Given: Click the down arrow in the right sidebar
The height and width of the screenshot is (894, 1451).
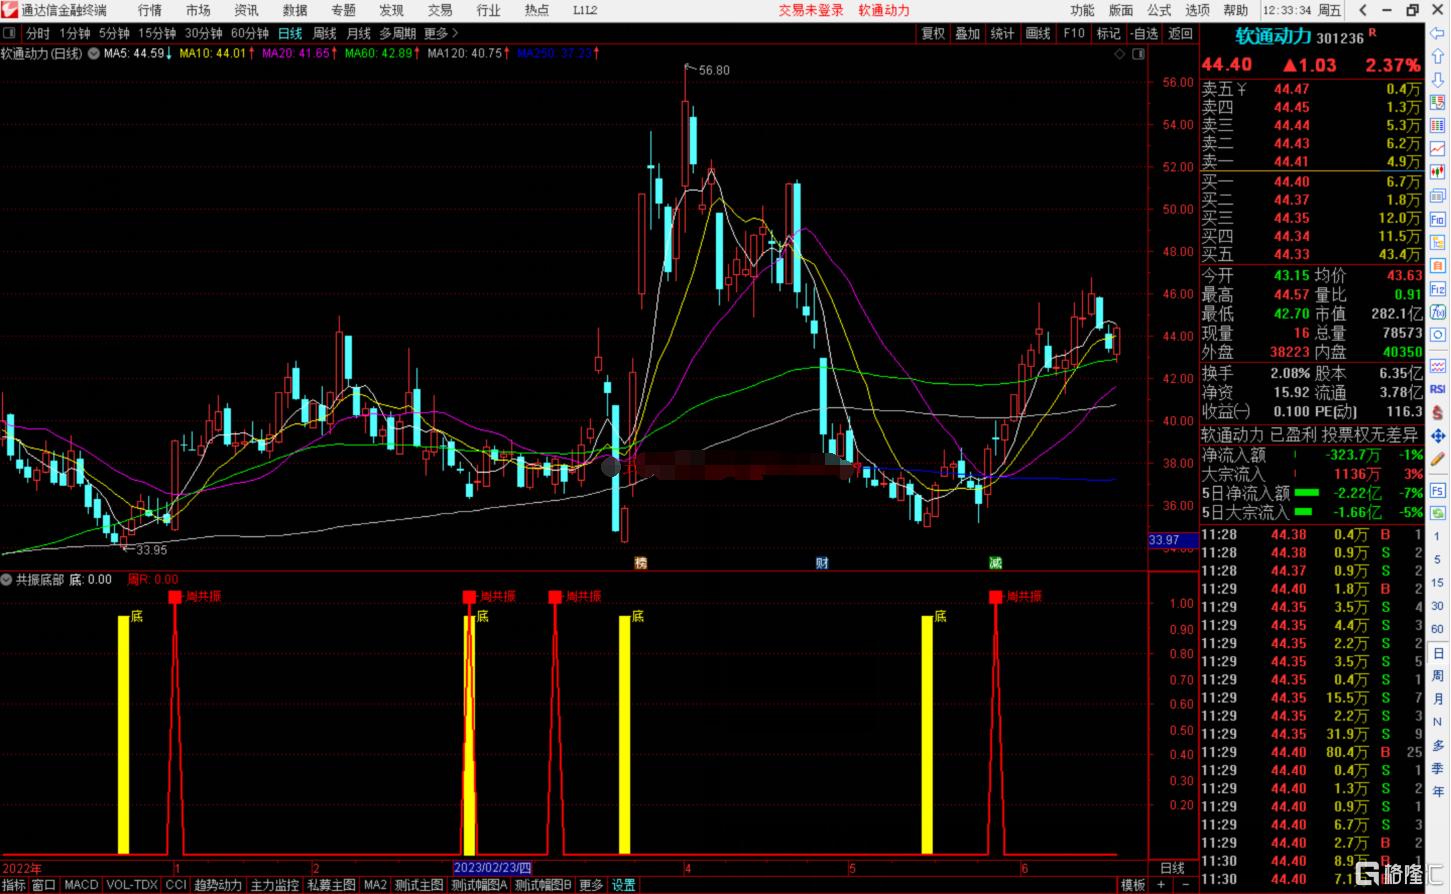Looking at the screenshot, I should (x=1438, y=80).
